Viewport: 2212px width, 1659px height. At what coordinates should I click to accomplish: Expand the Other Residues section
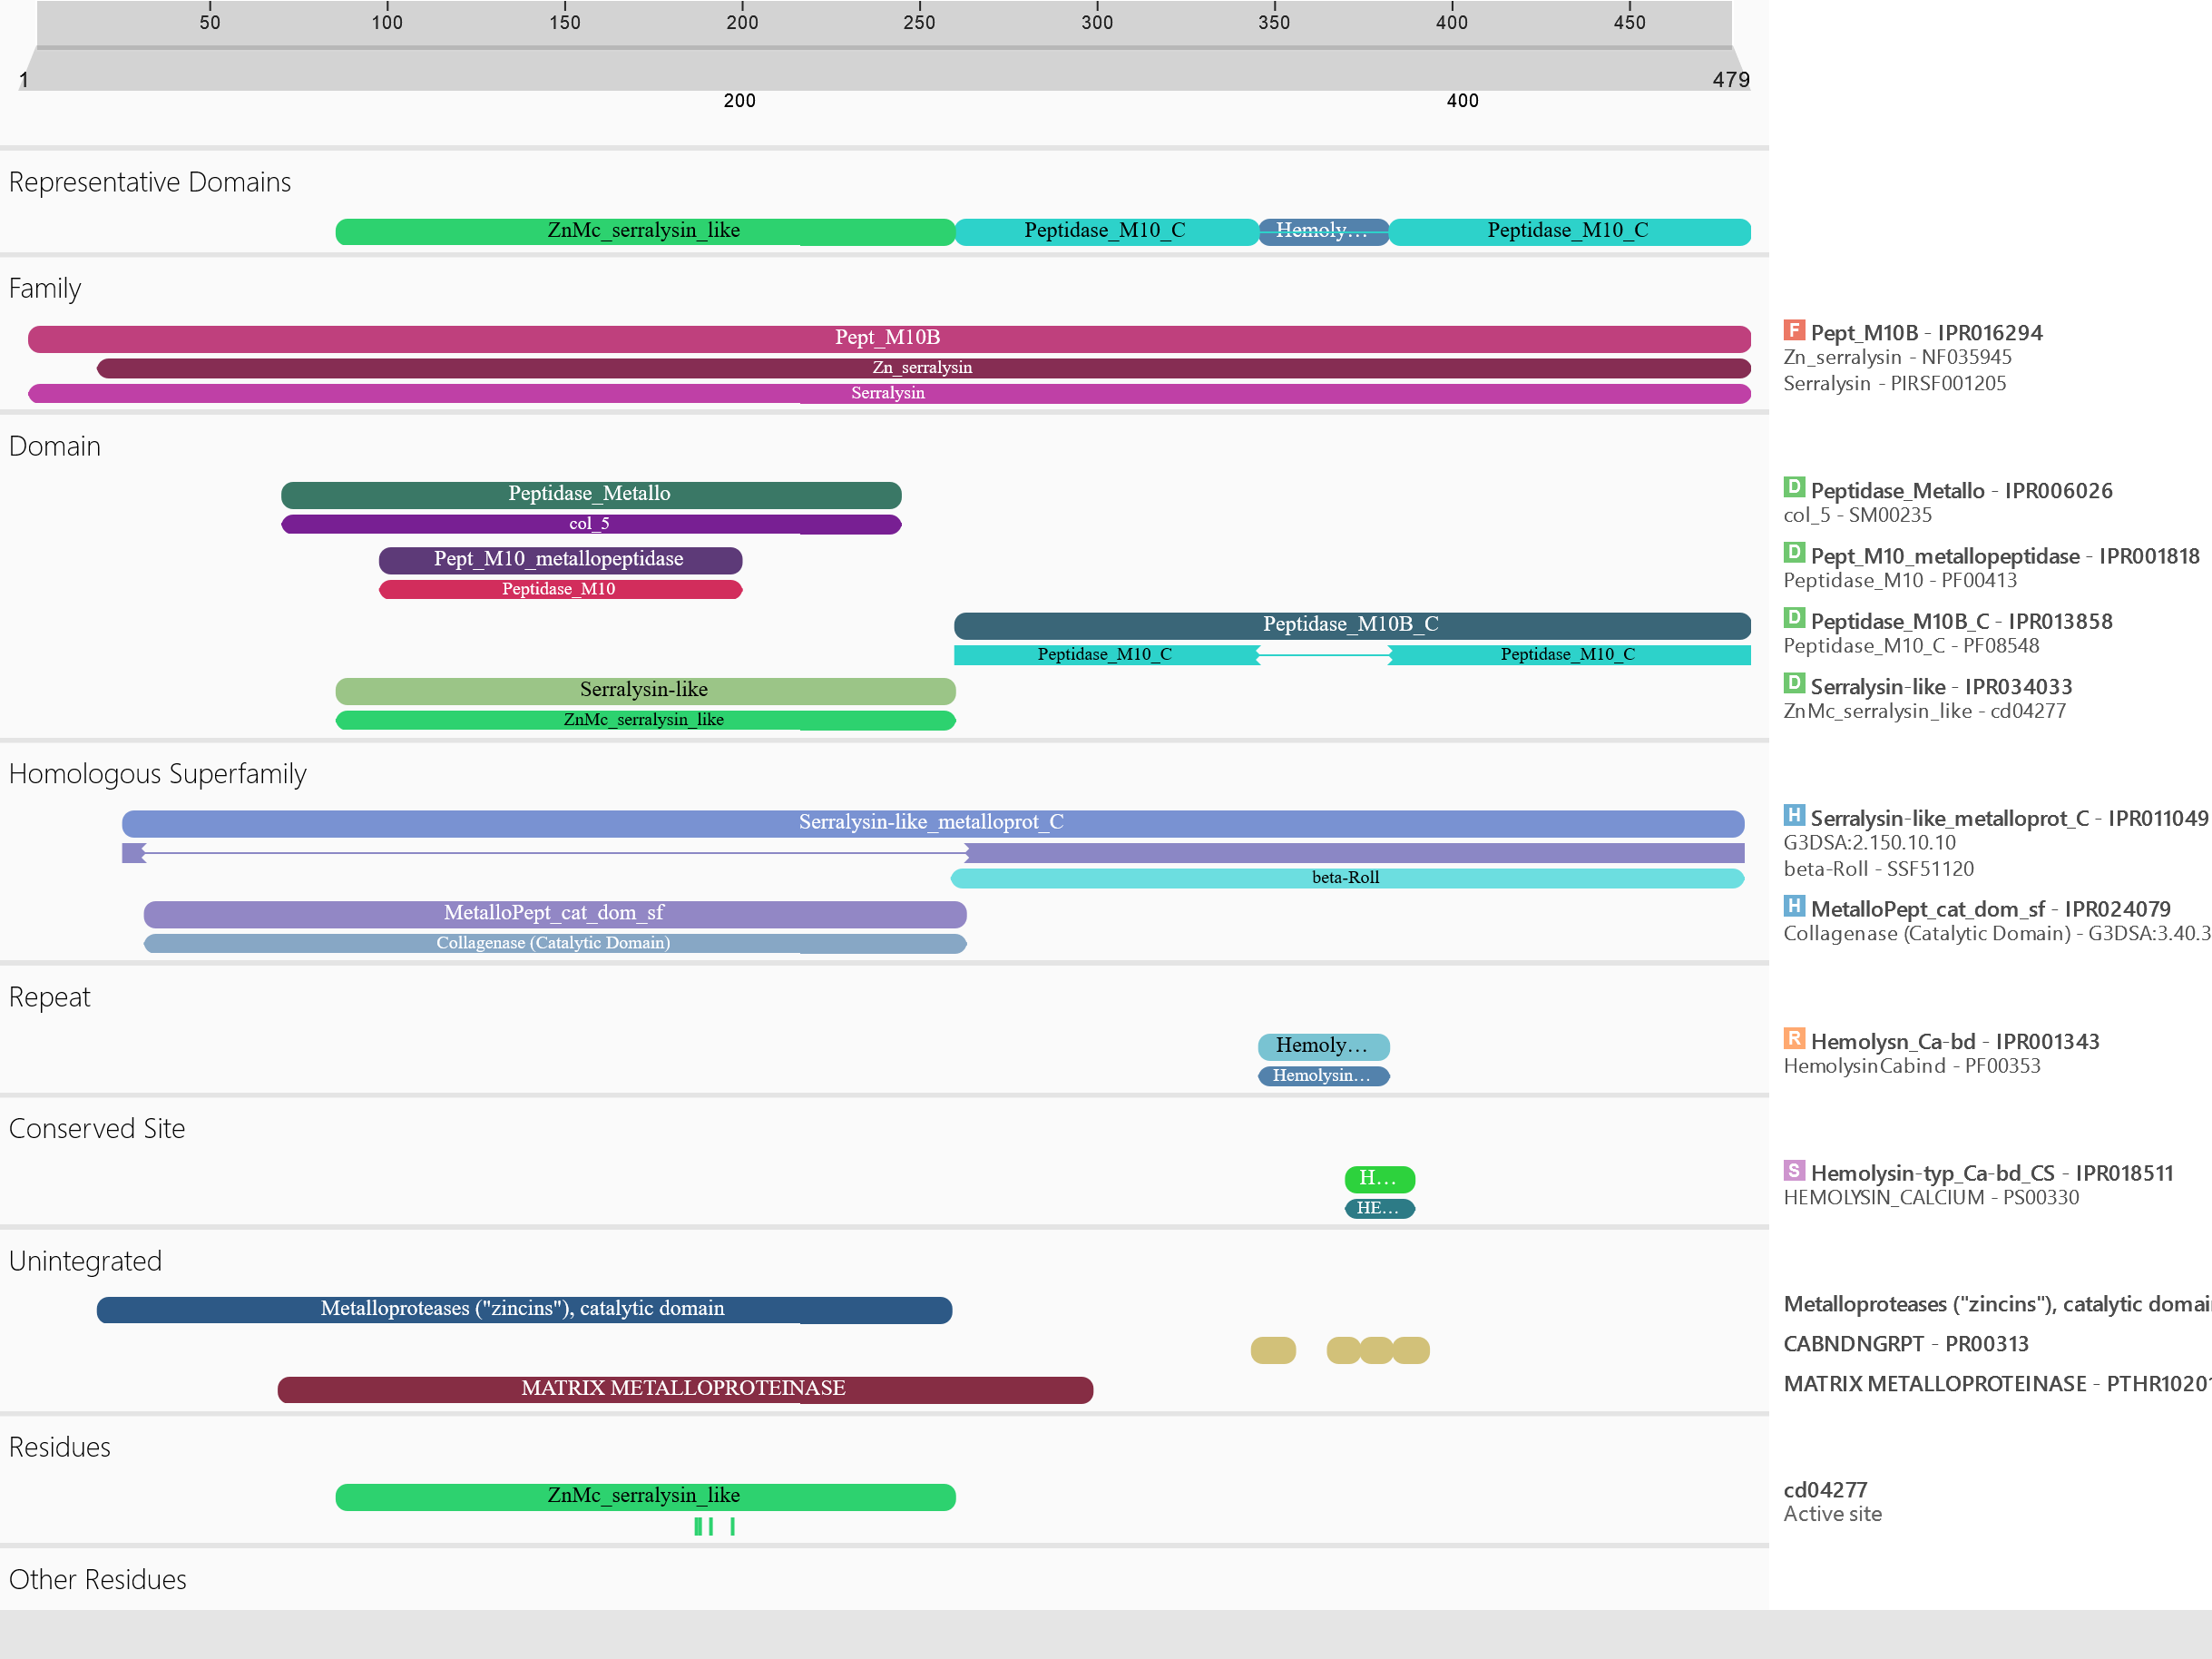[x=98, y=1579]
